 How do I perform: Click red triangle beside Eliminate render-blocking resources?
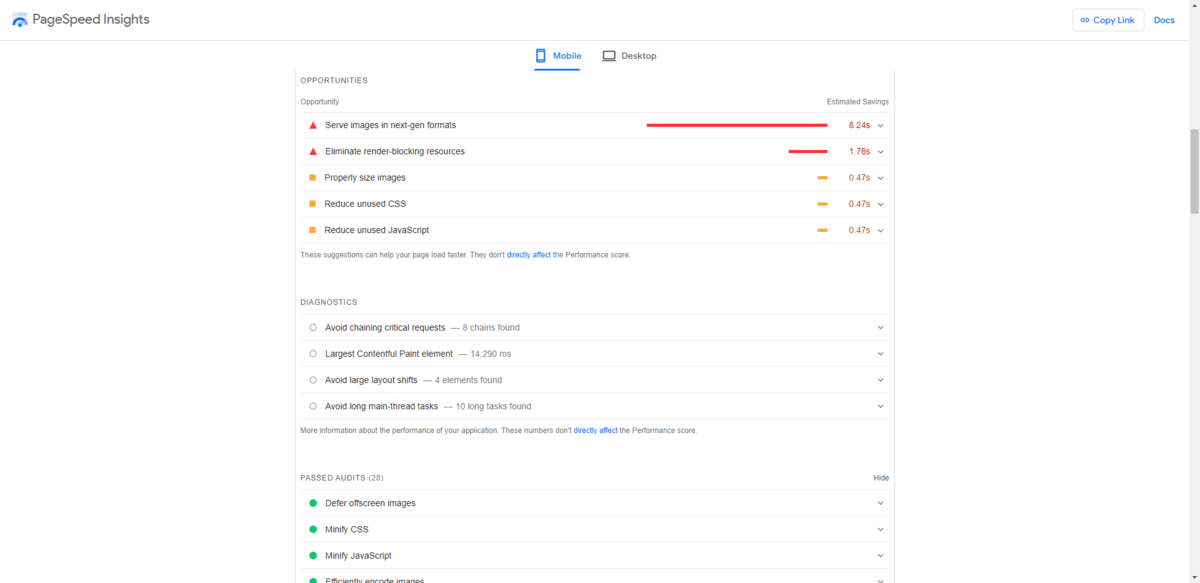pyautogui.click(x=313, y=151)
